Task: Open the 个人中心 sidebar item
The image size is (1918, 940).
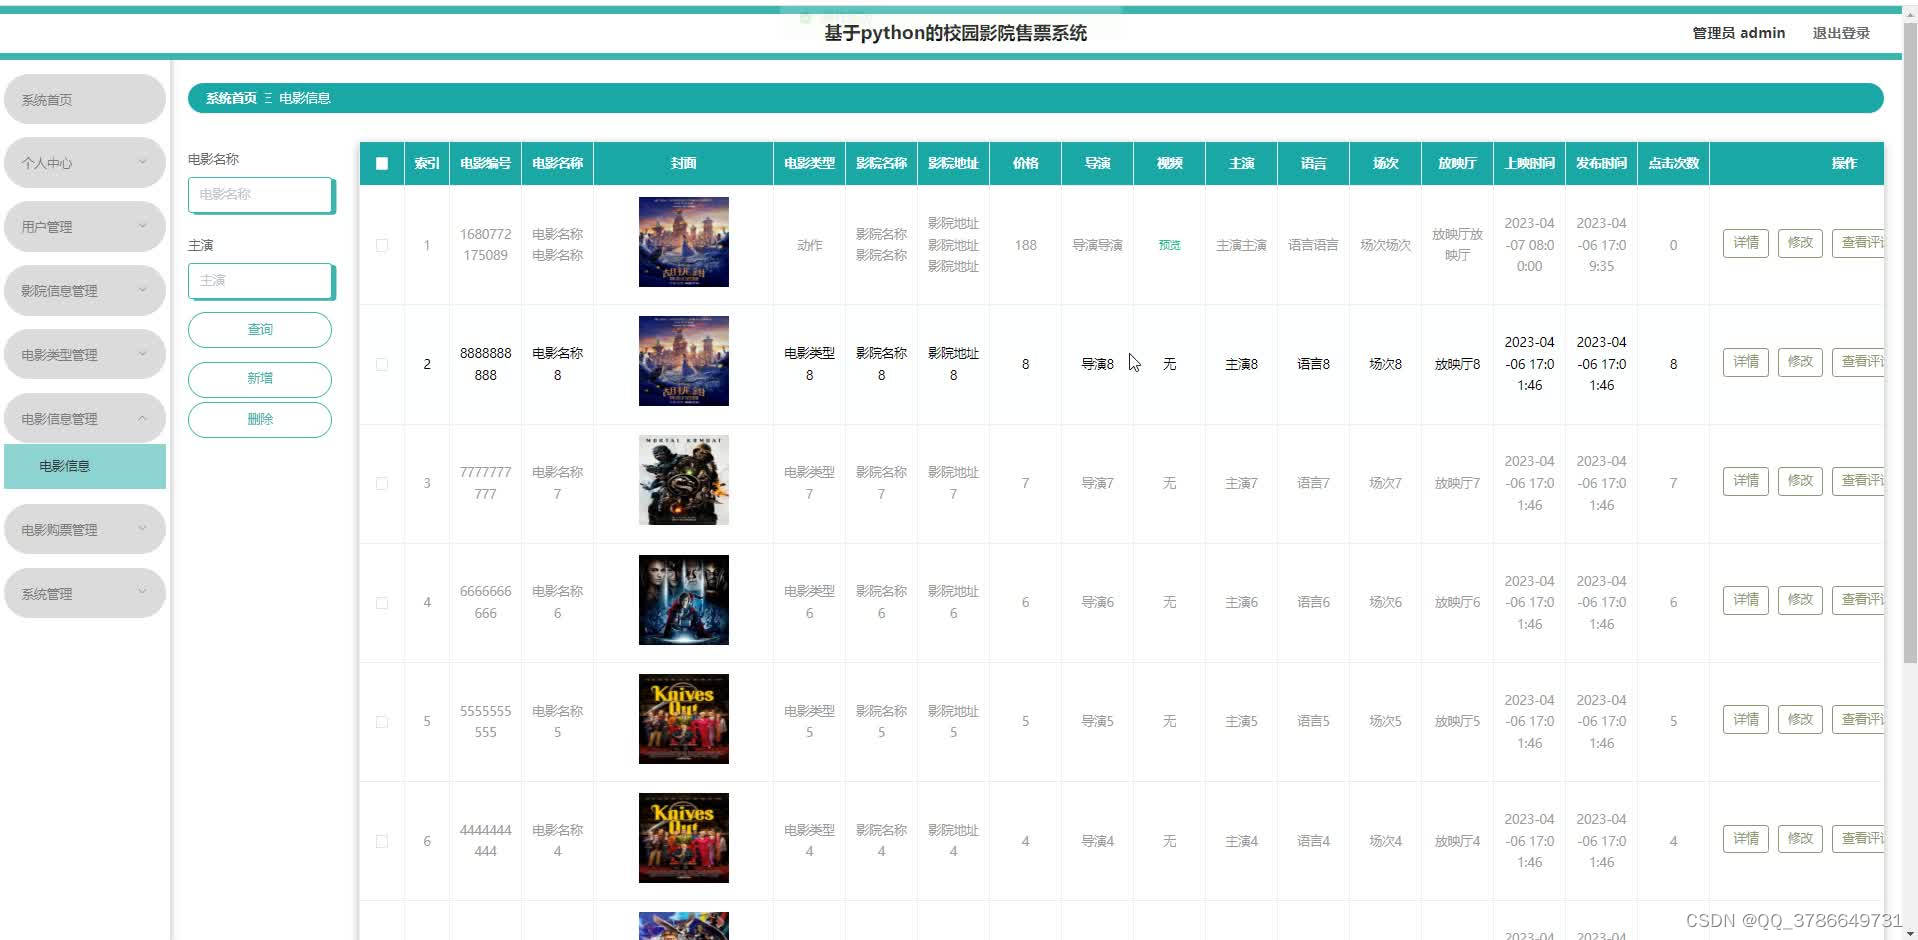Action: point(85,163)
